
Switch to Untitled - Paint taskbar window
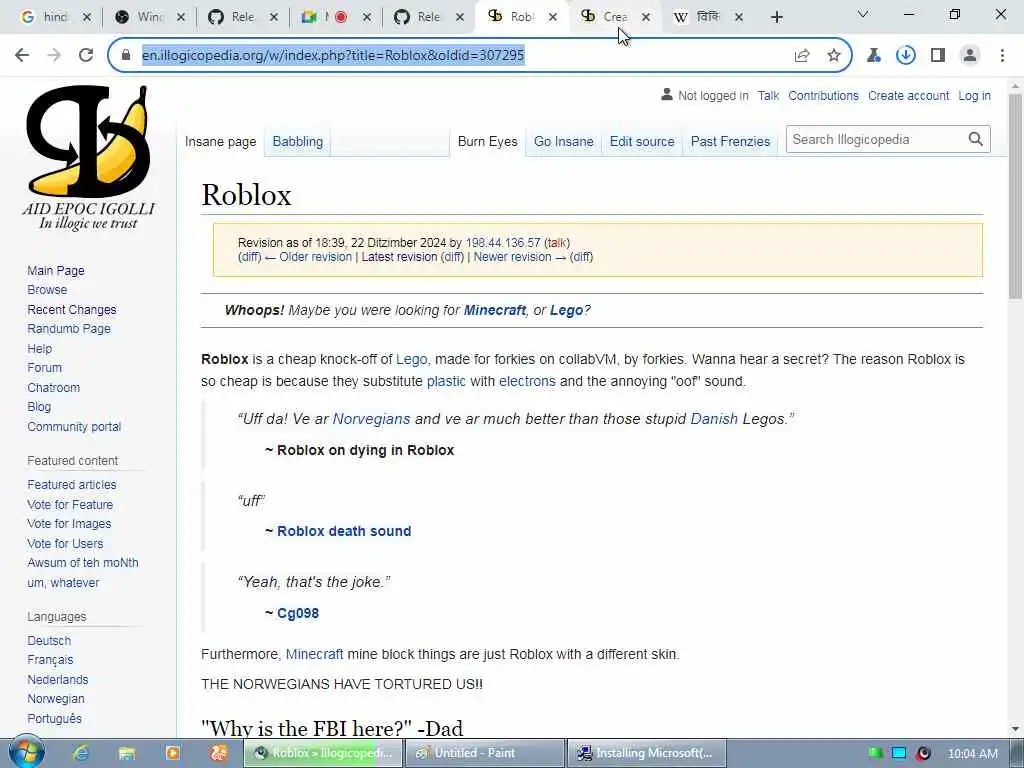tap(485, 753)
